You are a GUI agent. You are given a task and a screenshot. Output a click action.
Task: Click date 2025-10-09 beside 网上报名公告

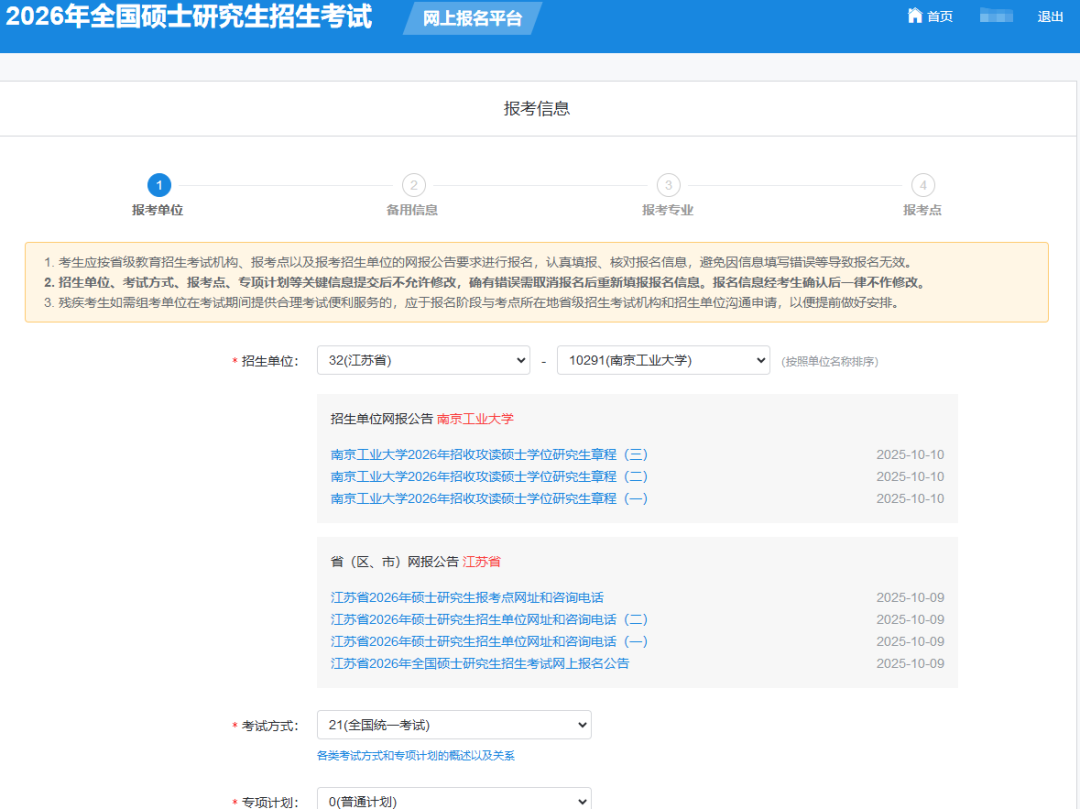tap(910, 664)
